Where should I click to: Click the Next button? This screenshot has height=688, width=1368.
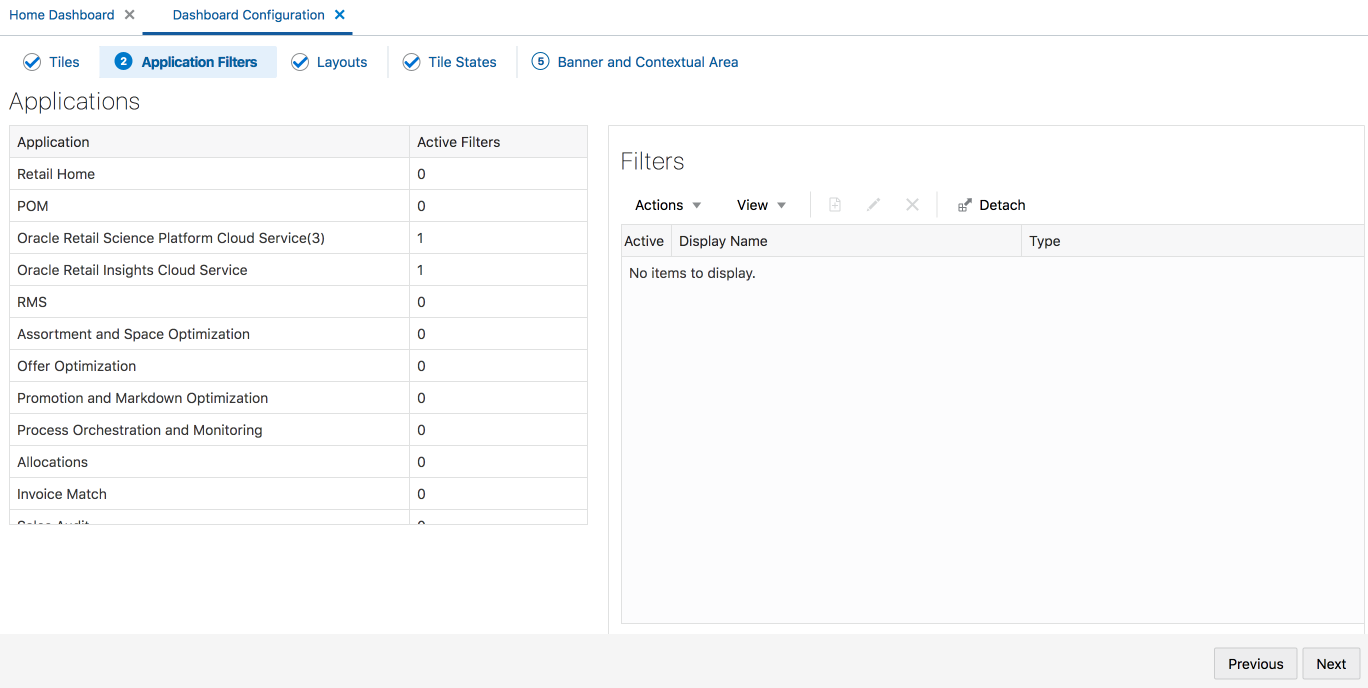[1331, 663]
